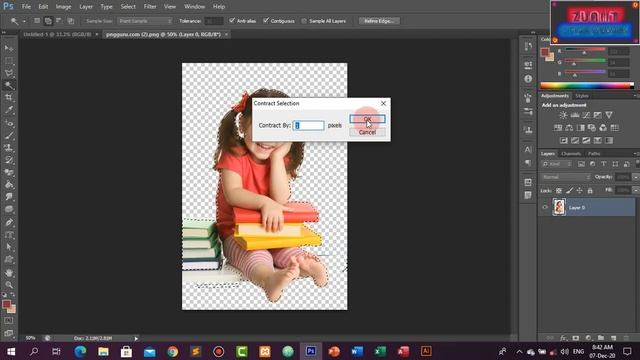Open the Select menu
The image size is (640, 360).
point(128,7)
